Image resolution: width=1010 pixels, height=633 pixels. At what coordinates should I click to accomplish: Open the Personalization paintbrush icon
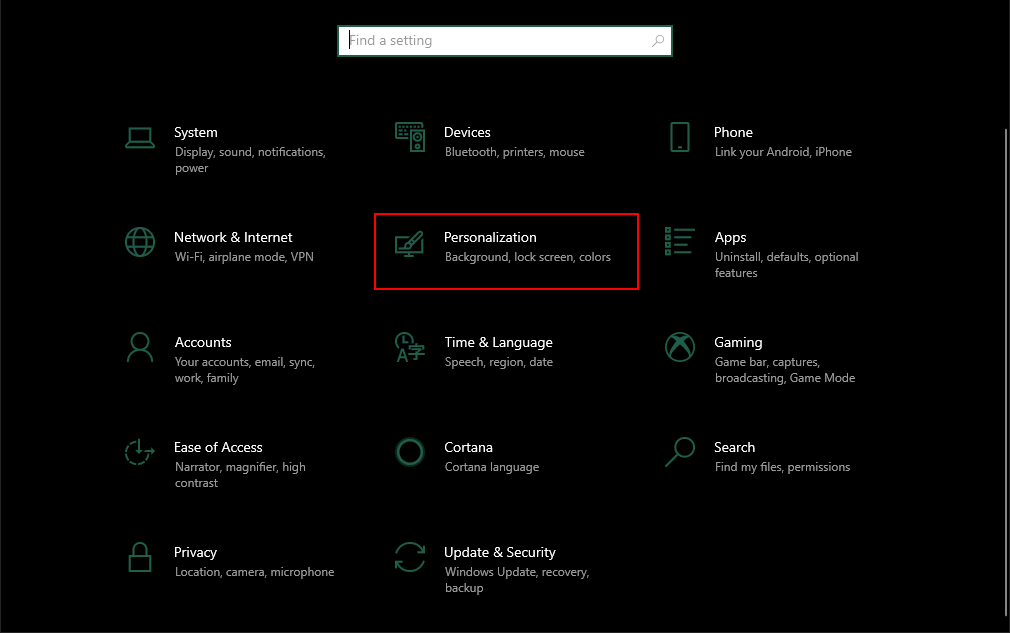point(410,244)
